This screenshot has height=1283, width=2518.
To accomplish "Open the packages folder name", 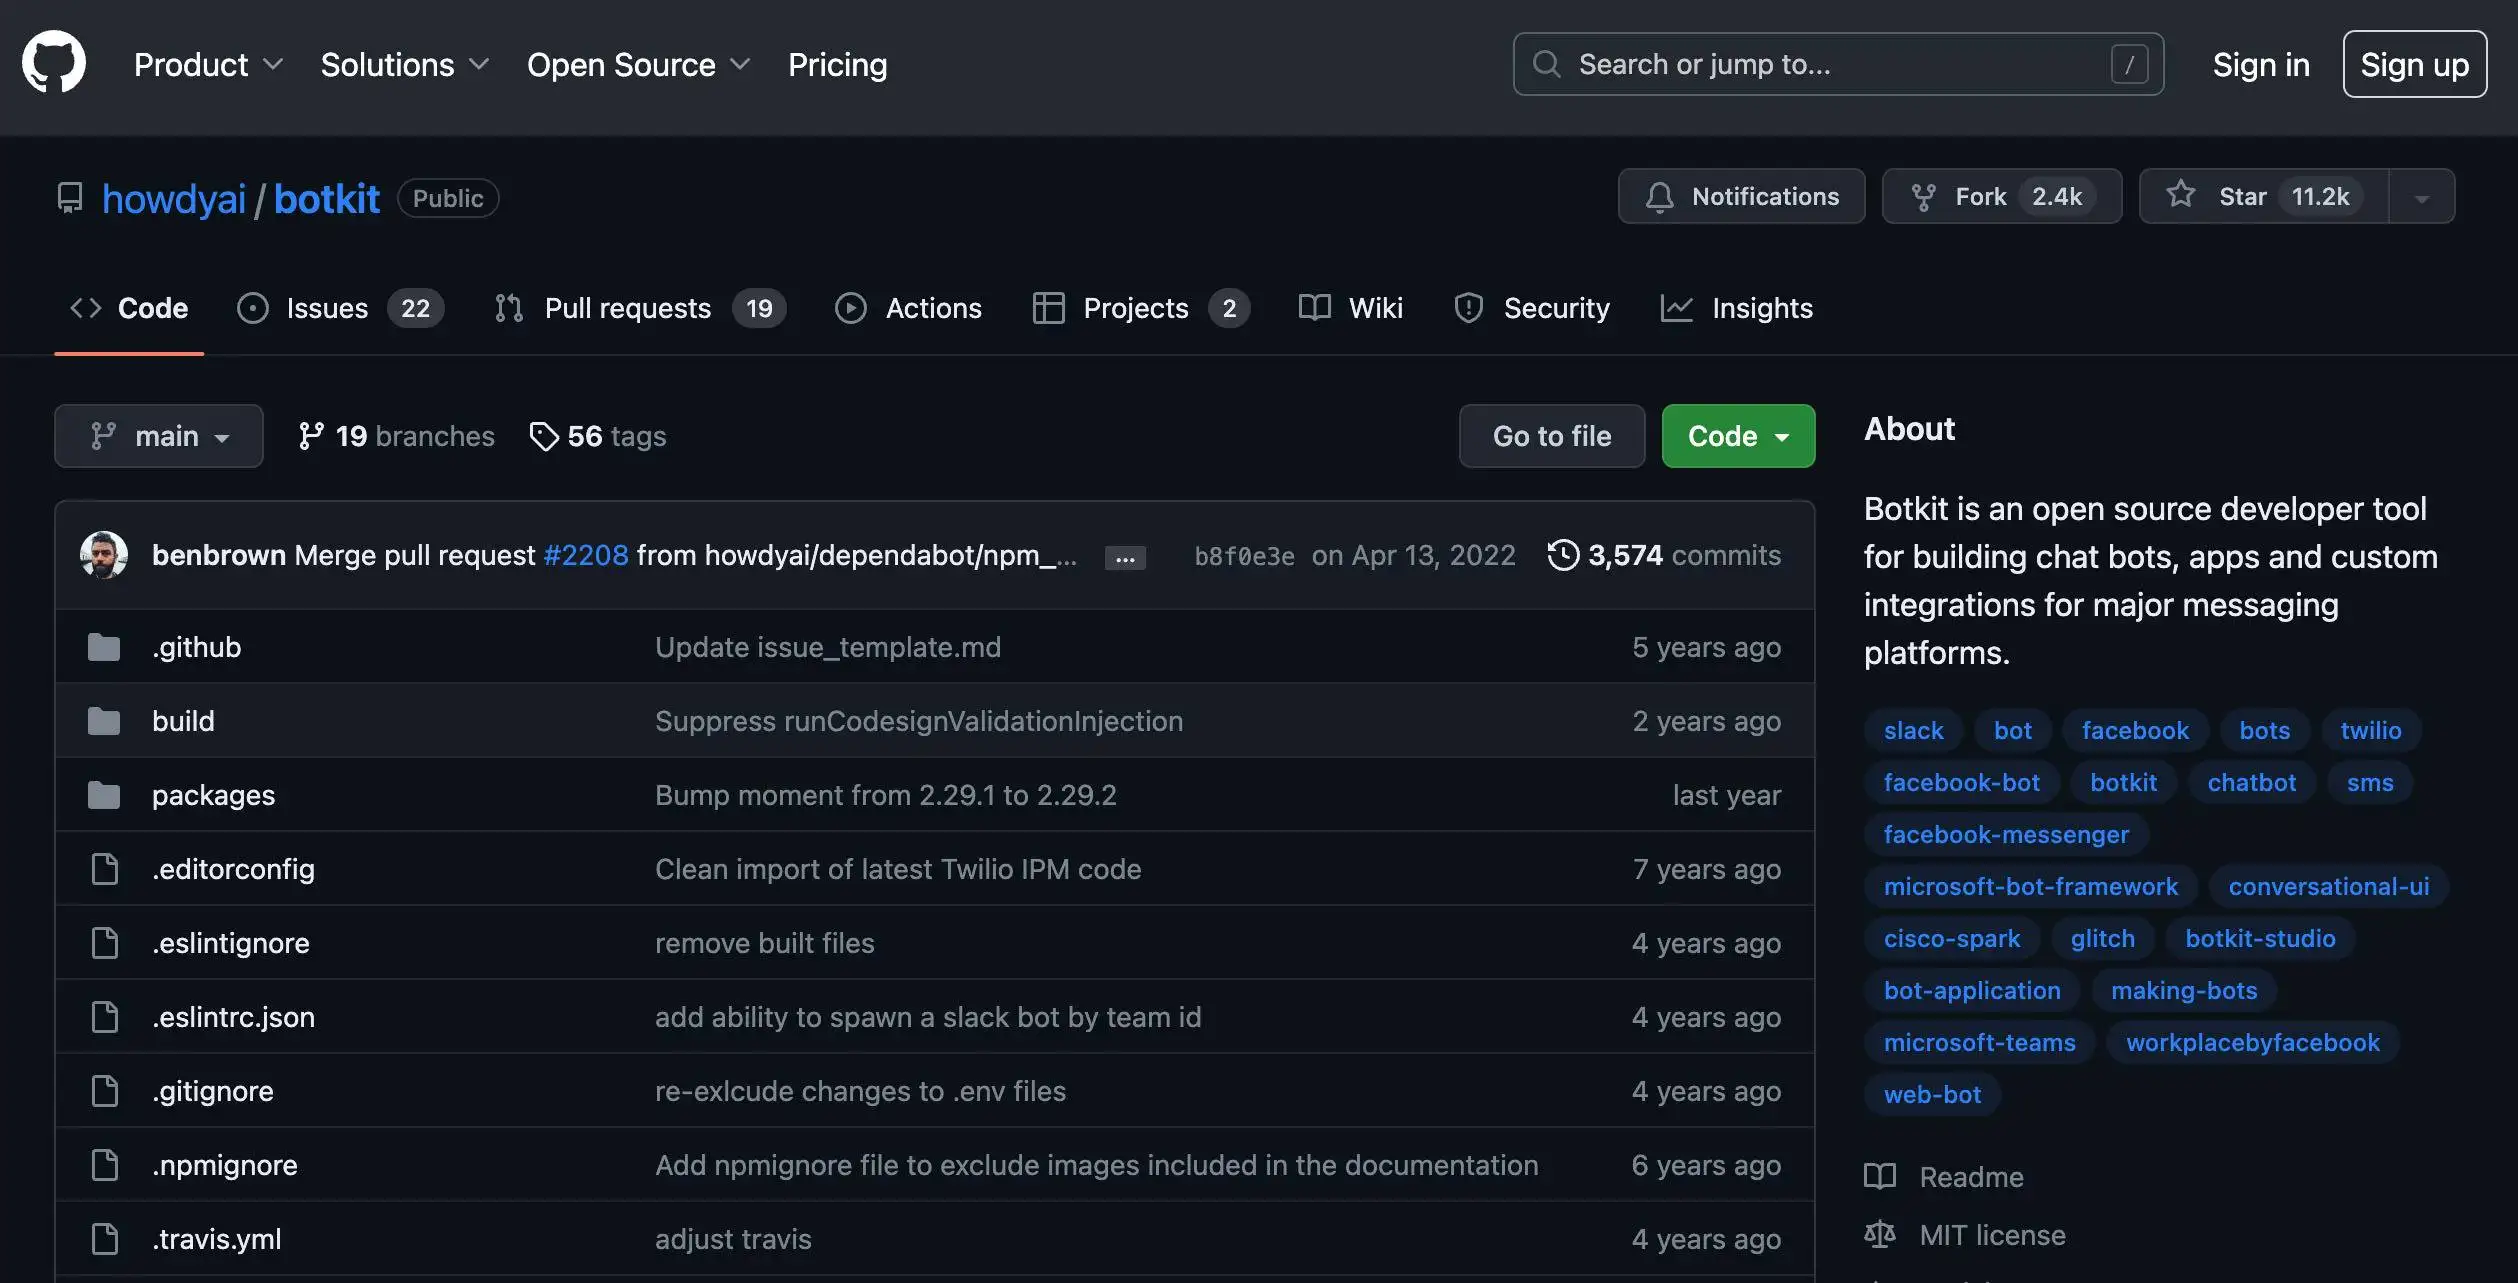I will [x=213, y=795].
